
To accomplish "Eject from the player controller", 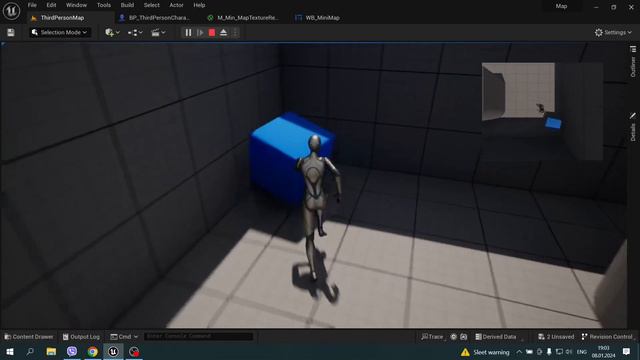I will 223,33.
